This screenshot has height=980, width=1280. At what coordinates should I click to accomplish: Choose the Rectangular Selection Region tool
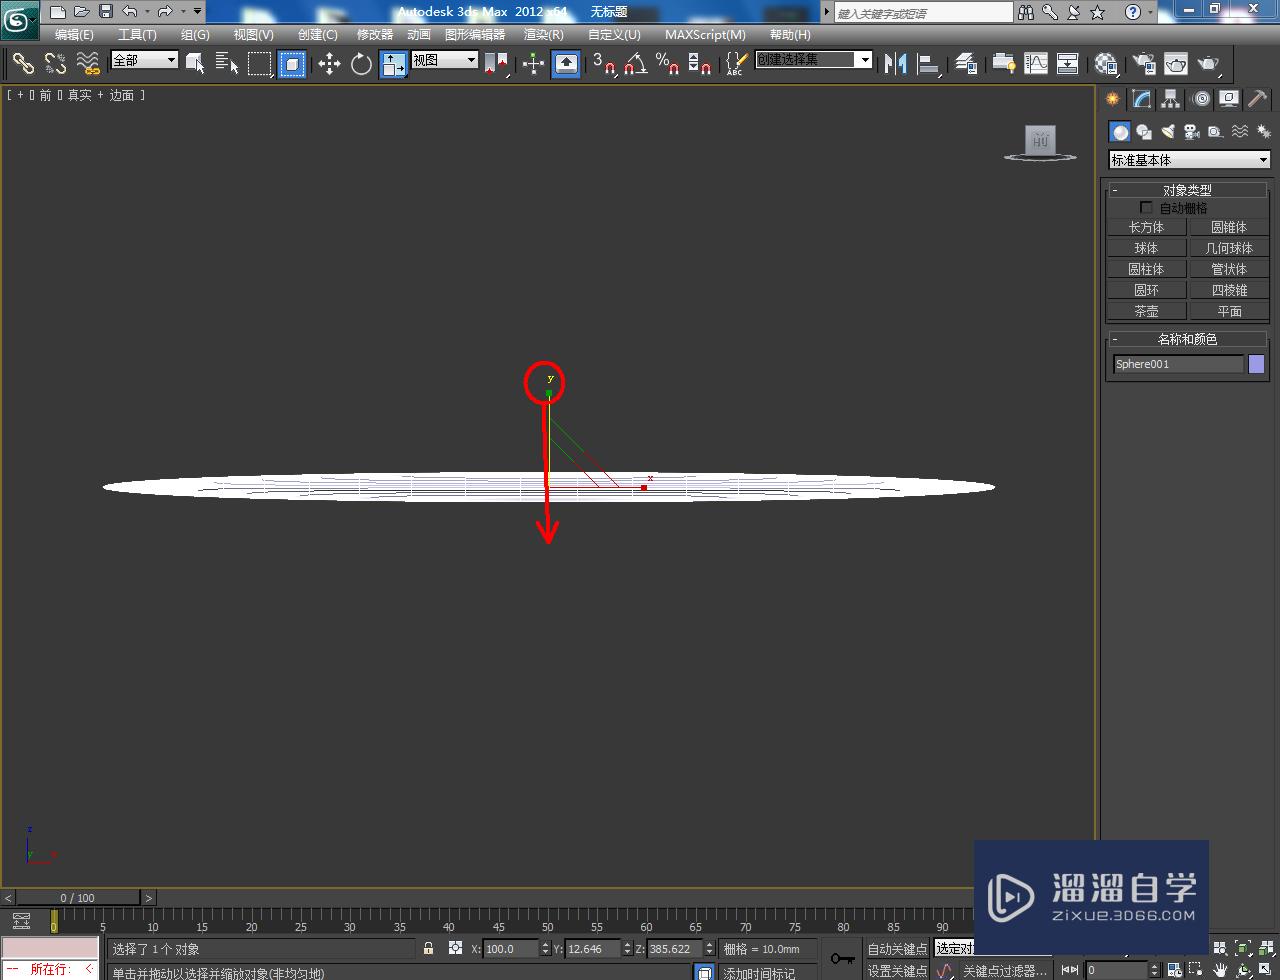coord(260,64)
